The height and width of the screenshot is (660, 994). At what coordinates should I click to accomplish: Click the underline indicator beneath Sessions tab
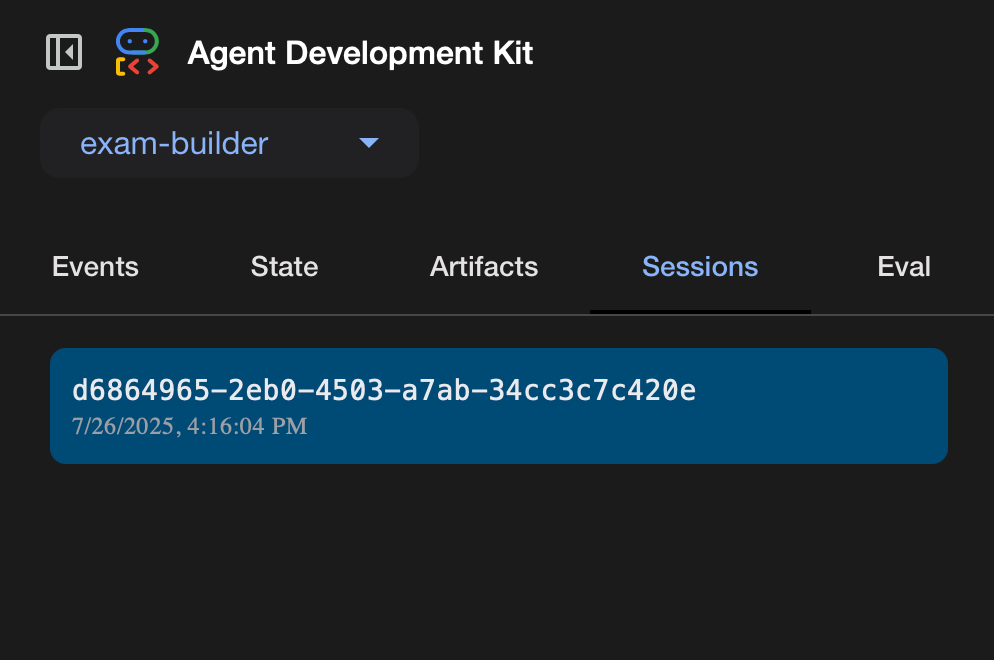700,311
